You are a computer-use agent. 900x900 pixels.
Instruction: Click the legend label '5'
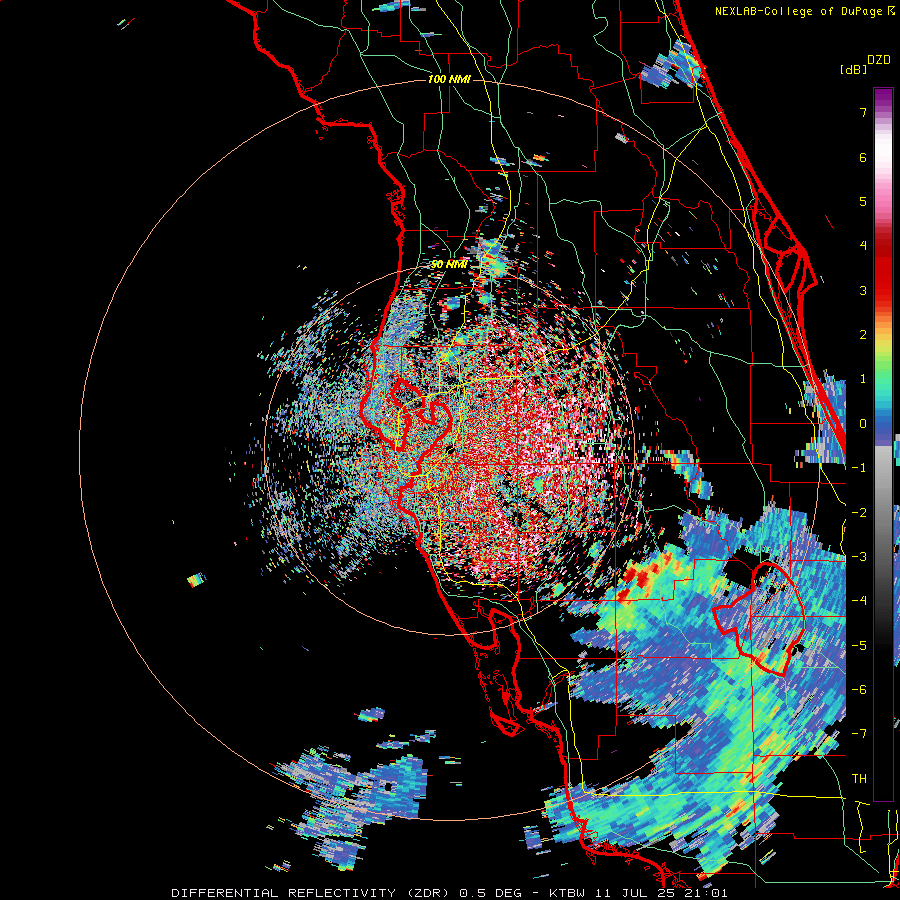863,201
